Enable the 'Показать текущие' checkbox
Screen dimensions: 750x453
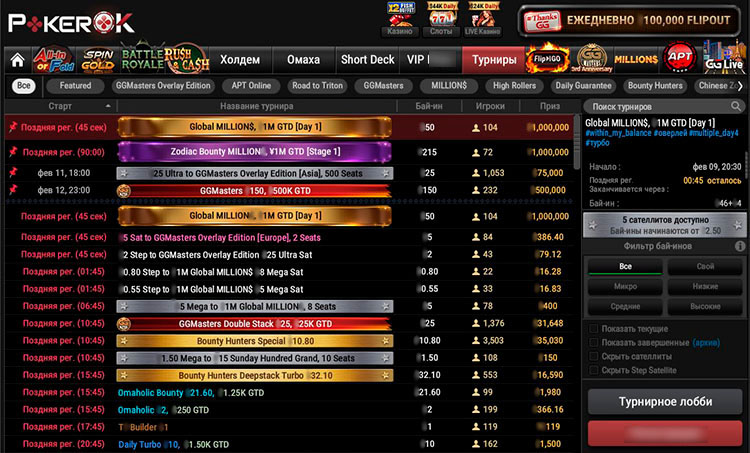[594, 328]
